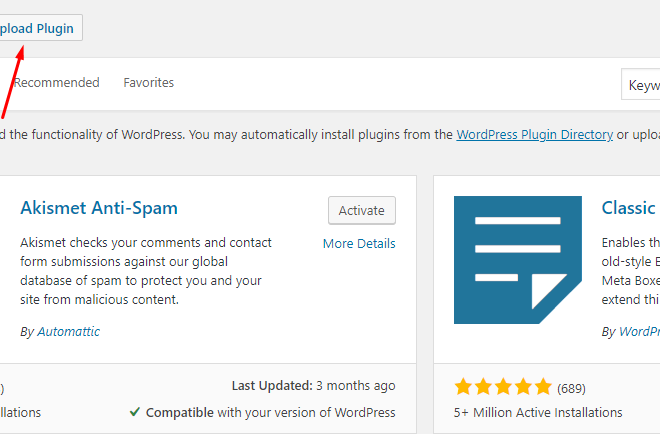Switch to the Recommended tab

[x=56, y=83]
